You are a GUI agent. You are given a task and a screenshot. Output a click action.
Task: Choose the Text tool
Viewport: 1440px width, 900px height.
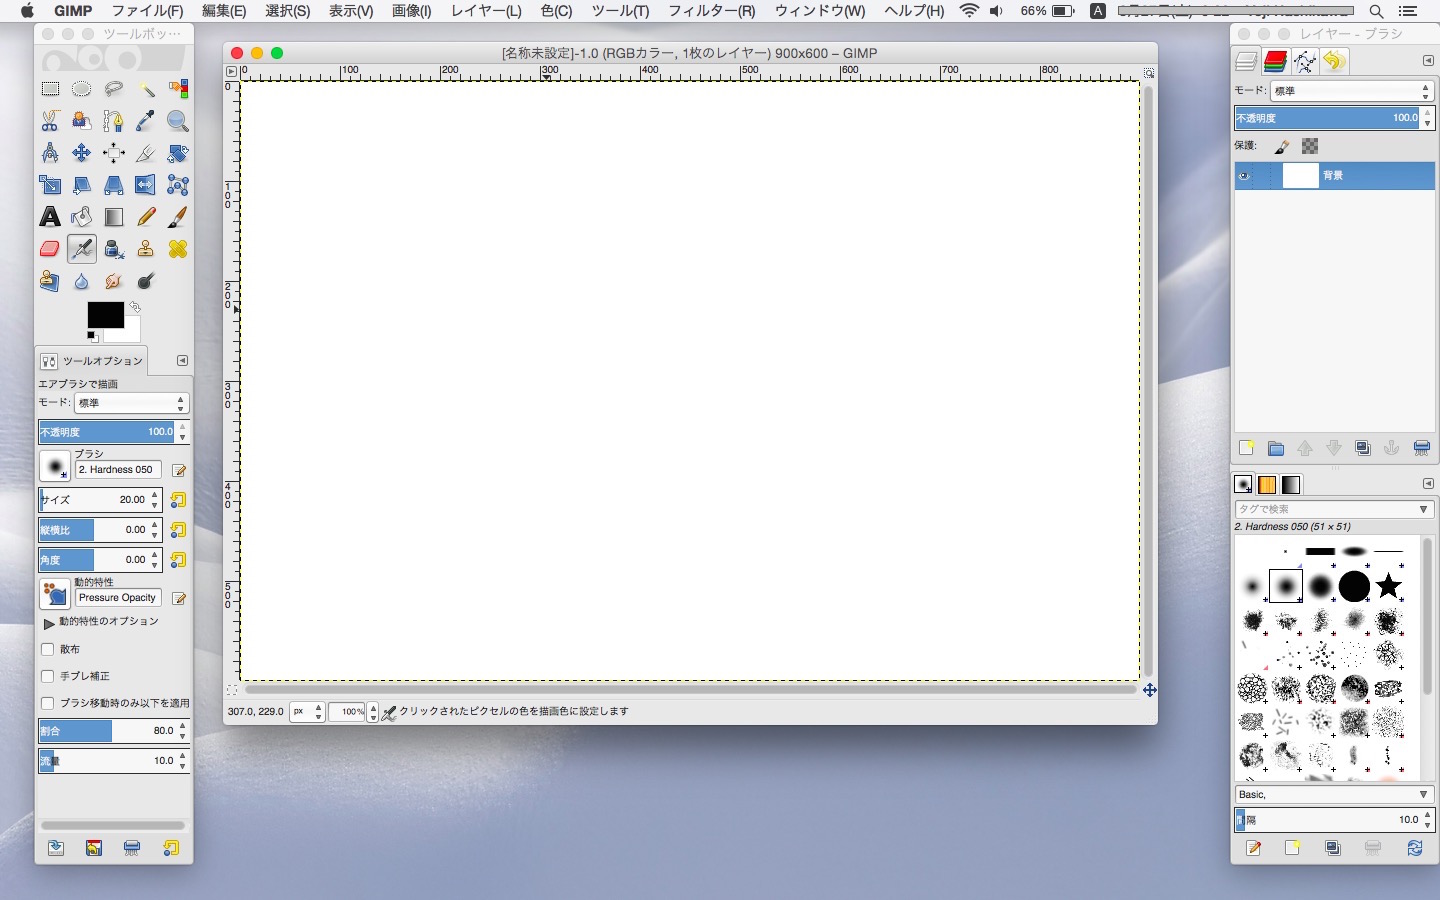pyautogui.click(x=50, y=217)
